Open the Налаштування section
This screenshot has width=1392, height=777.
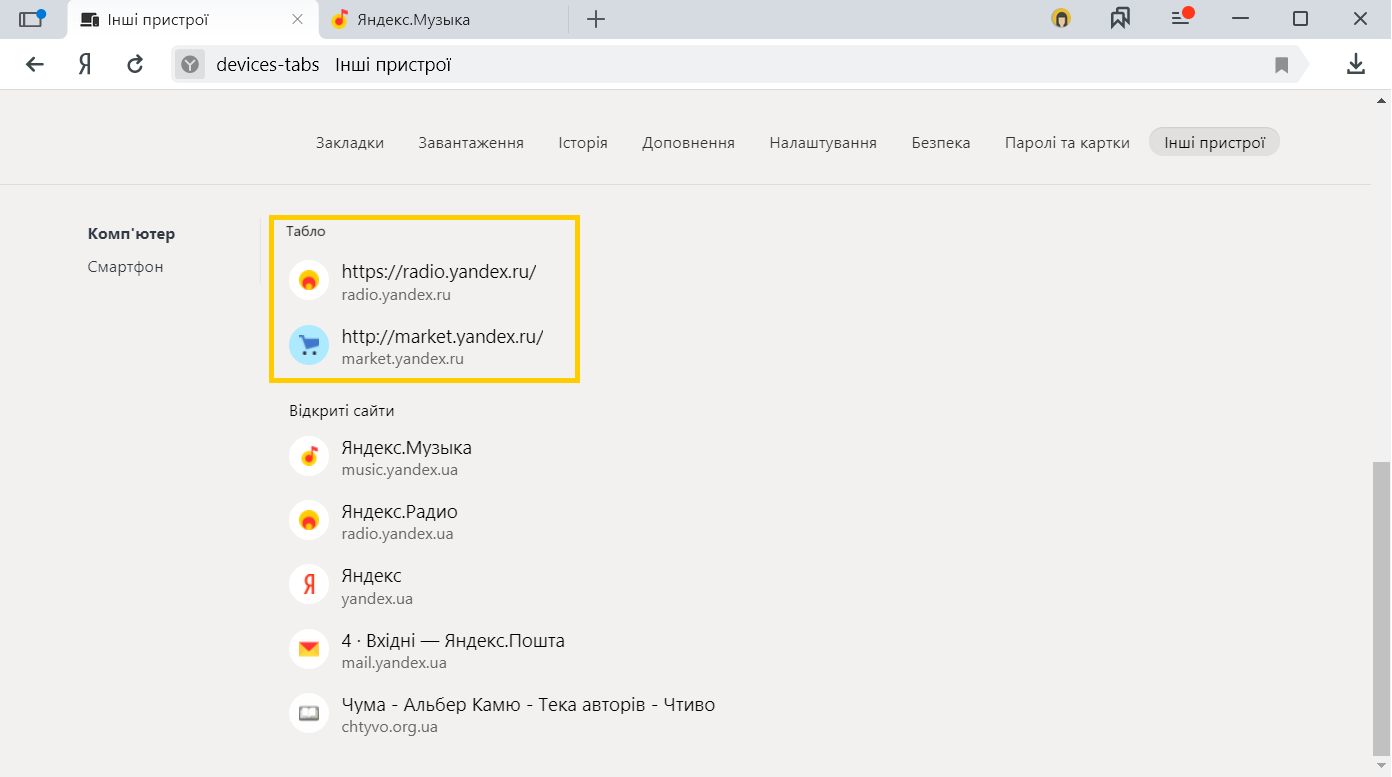pyautogui.click(x=823, y=143)
